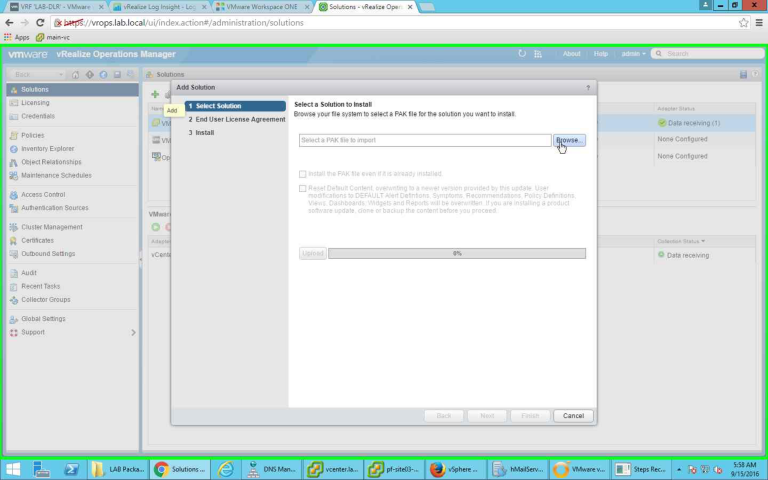Image resolution: width=768 pixels, height=480 pixels.
Task: Open the admin user dropdown menu
Action: point(634,53)
